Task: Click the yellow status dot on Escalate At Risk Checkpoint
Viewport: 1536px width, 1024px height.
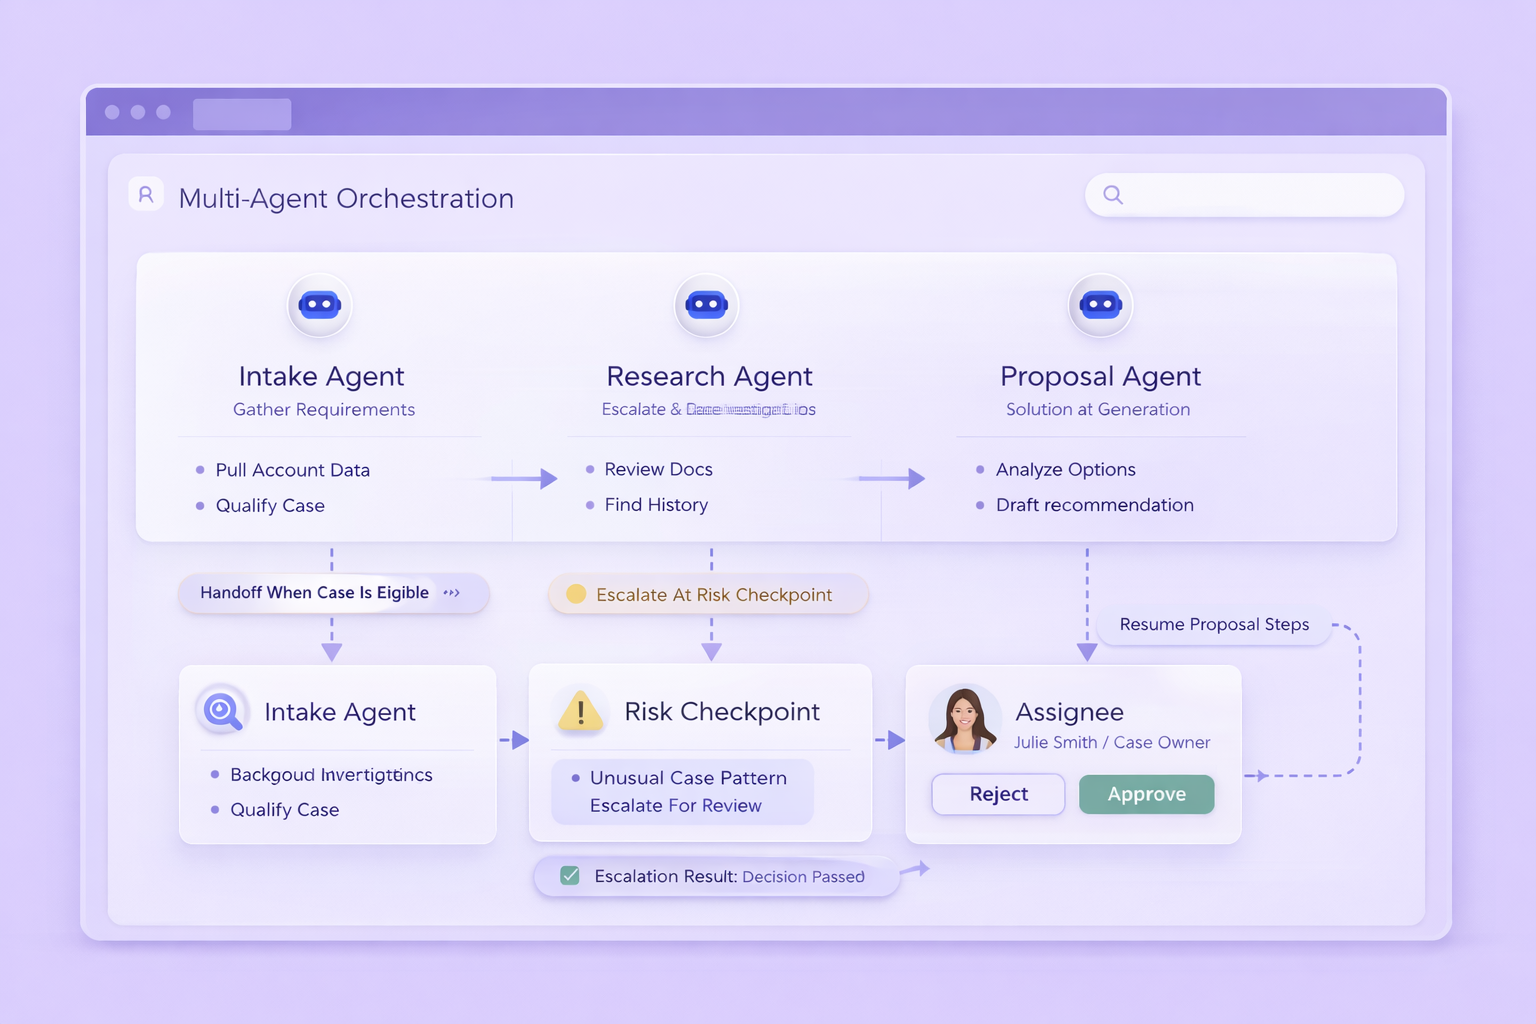Action: tap(575, 593)
